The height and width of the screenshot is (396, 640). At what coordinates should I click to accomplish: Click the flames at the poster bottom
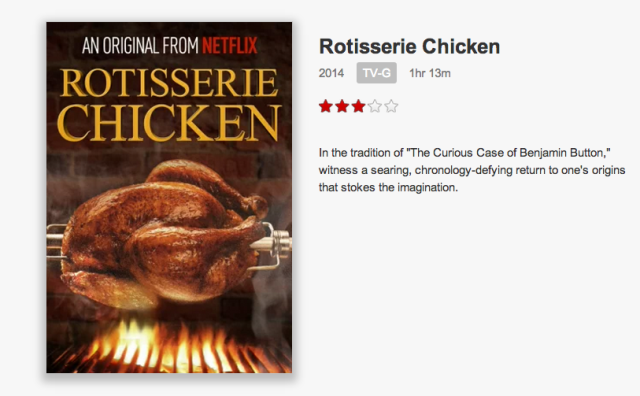(x=171, y=347)
